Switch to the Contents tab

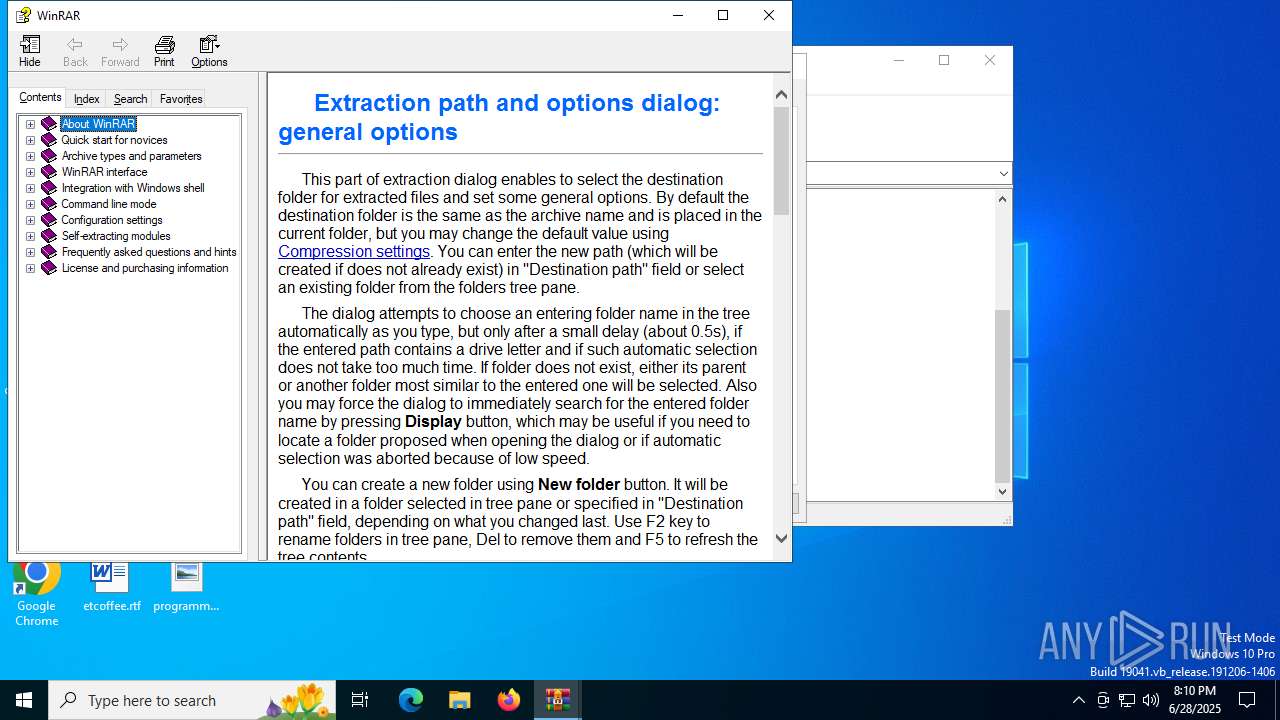point(40,97)
